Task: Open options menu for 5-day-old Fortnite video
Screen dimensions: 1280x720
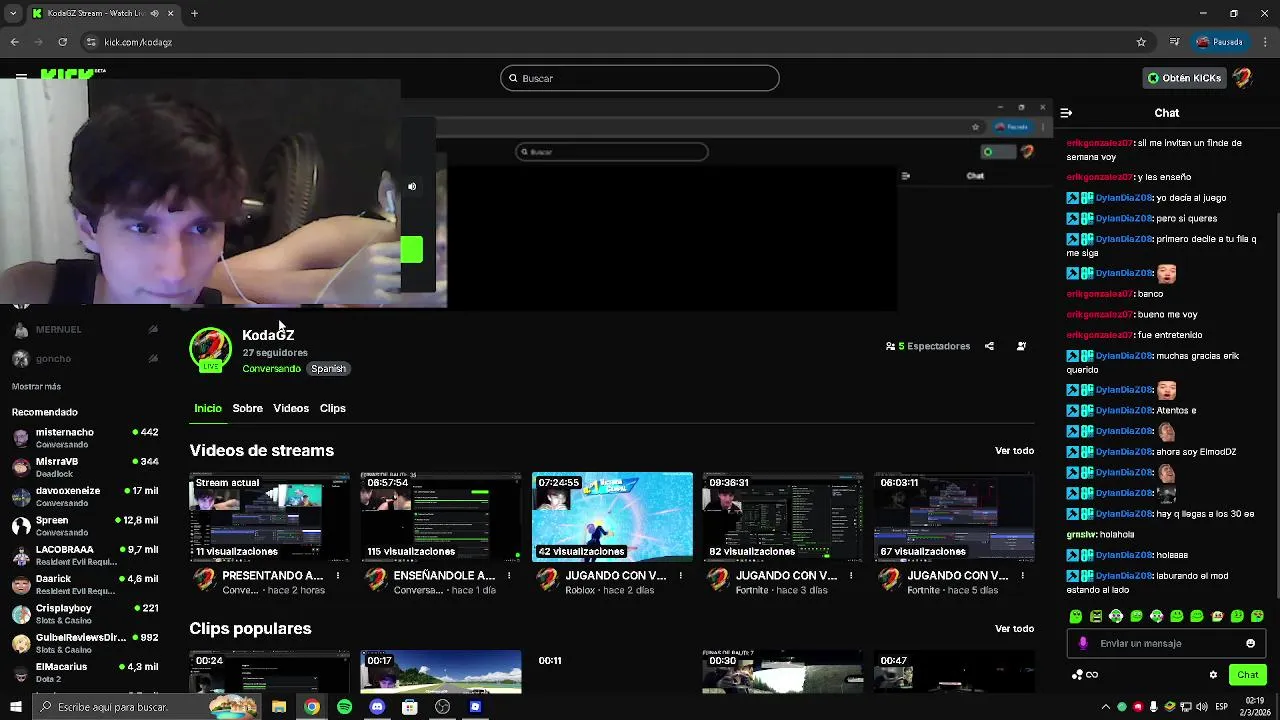Action: (1023, 576)
